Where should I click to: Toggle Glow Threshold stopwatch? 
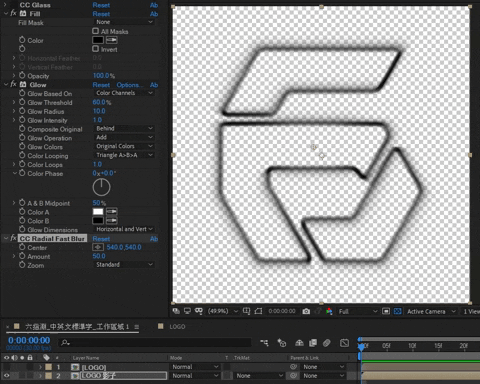(x=22, y=102)
